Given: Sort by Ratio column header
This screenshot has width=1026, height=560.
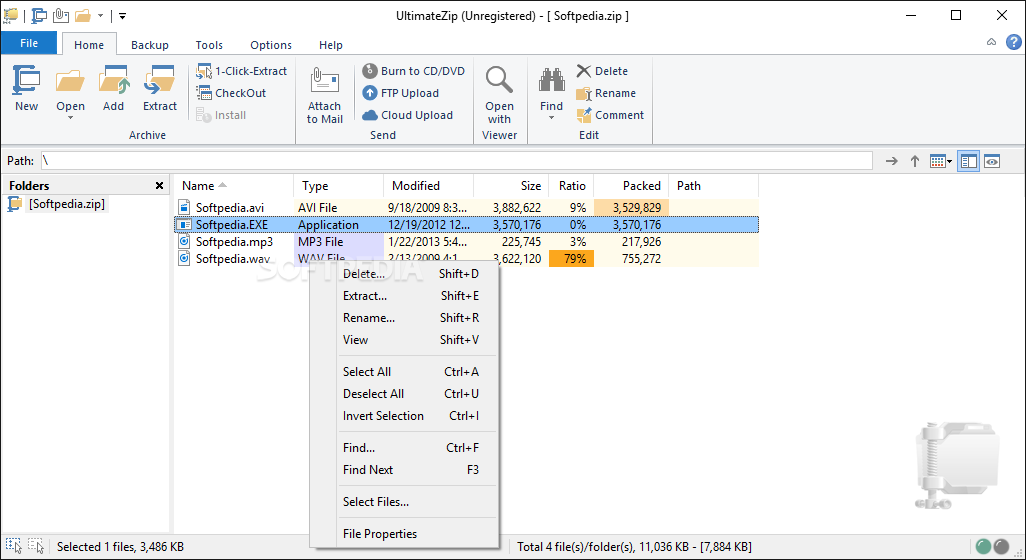Looking at the screenshot, I should 571,186.
